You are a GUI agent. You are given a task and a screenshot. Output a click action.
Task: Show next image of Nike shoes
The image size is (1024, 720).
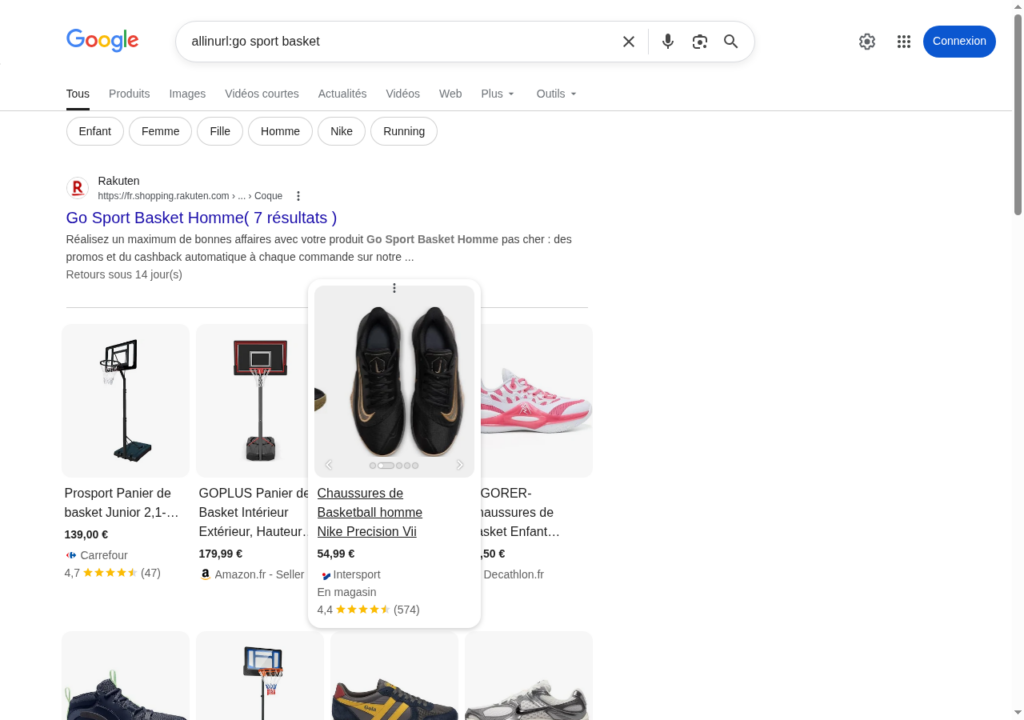(460, 465)
